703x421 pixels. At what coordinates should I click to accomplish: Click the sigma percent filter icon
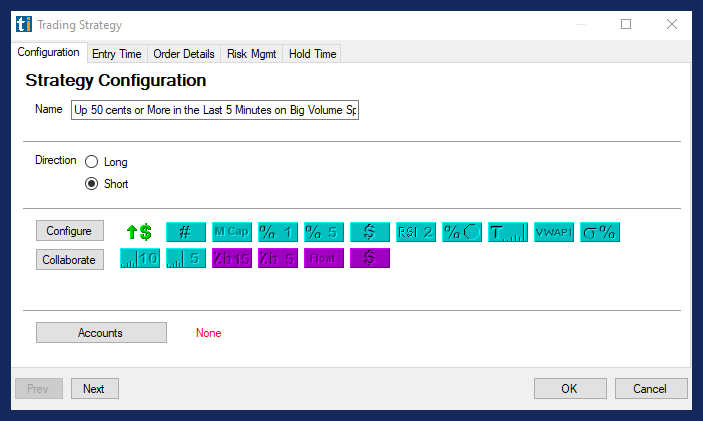600,232
